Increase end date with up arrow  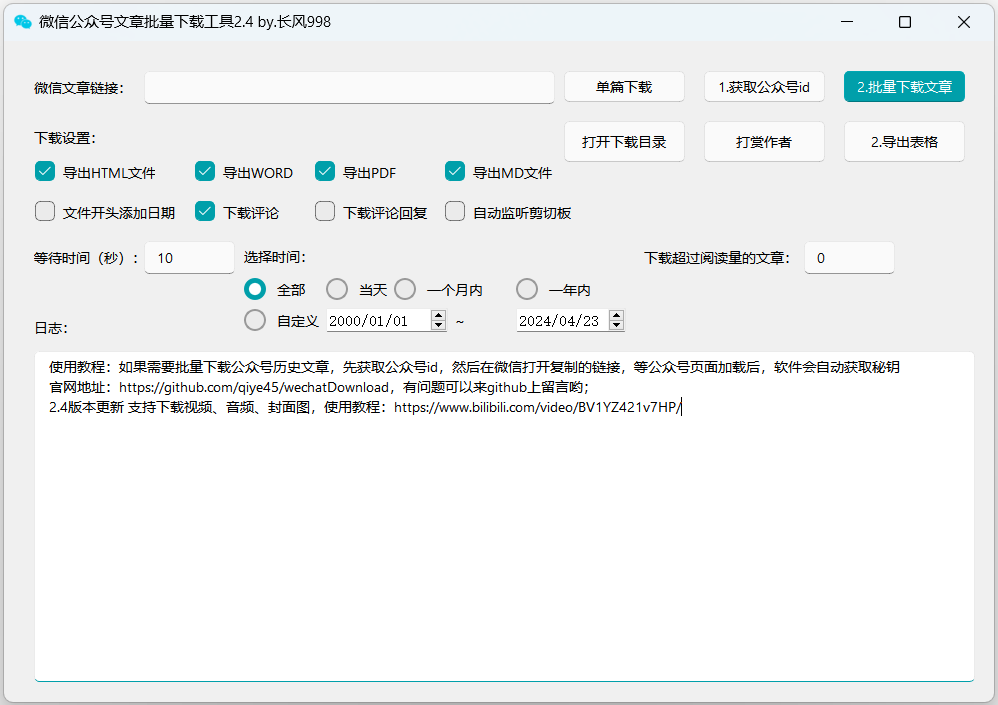click(616, 316)
